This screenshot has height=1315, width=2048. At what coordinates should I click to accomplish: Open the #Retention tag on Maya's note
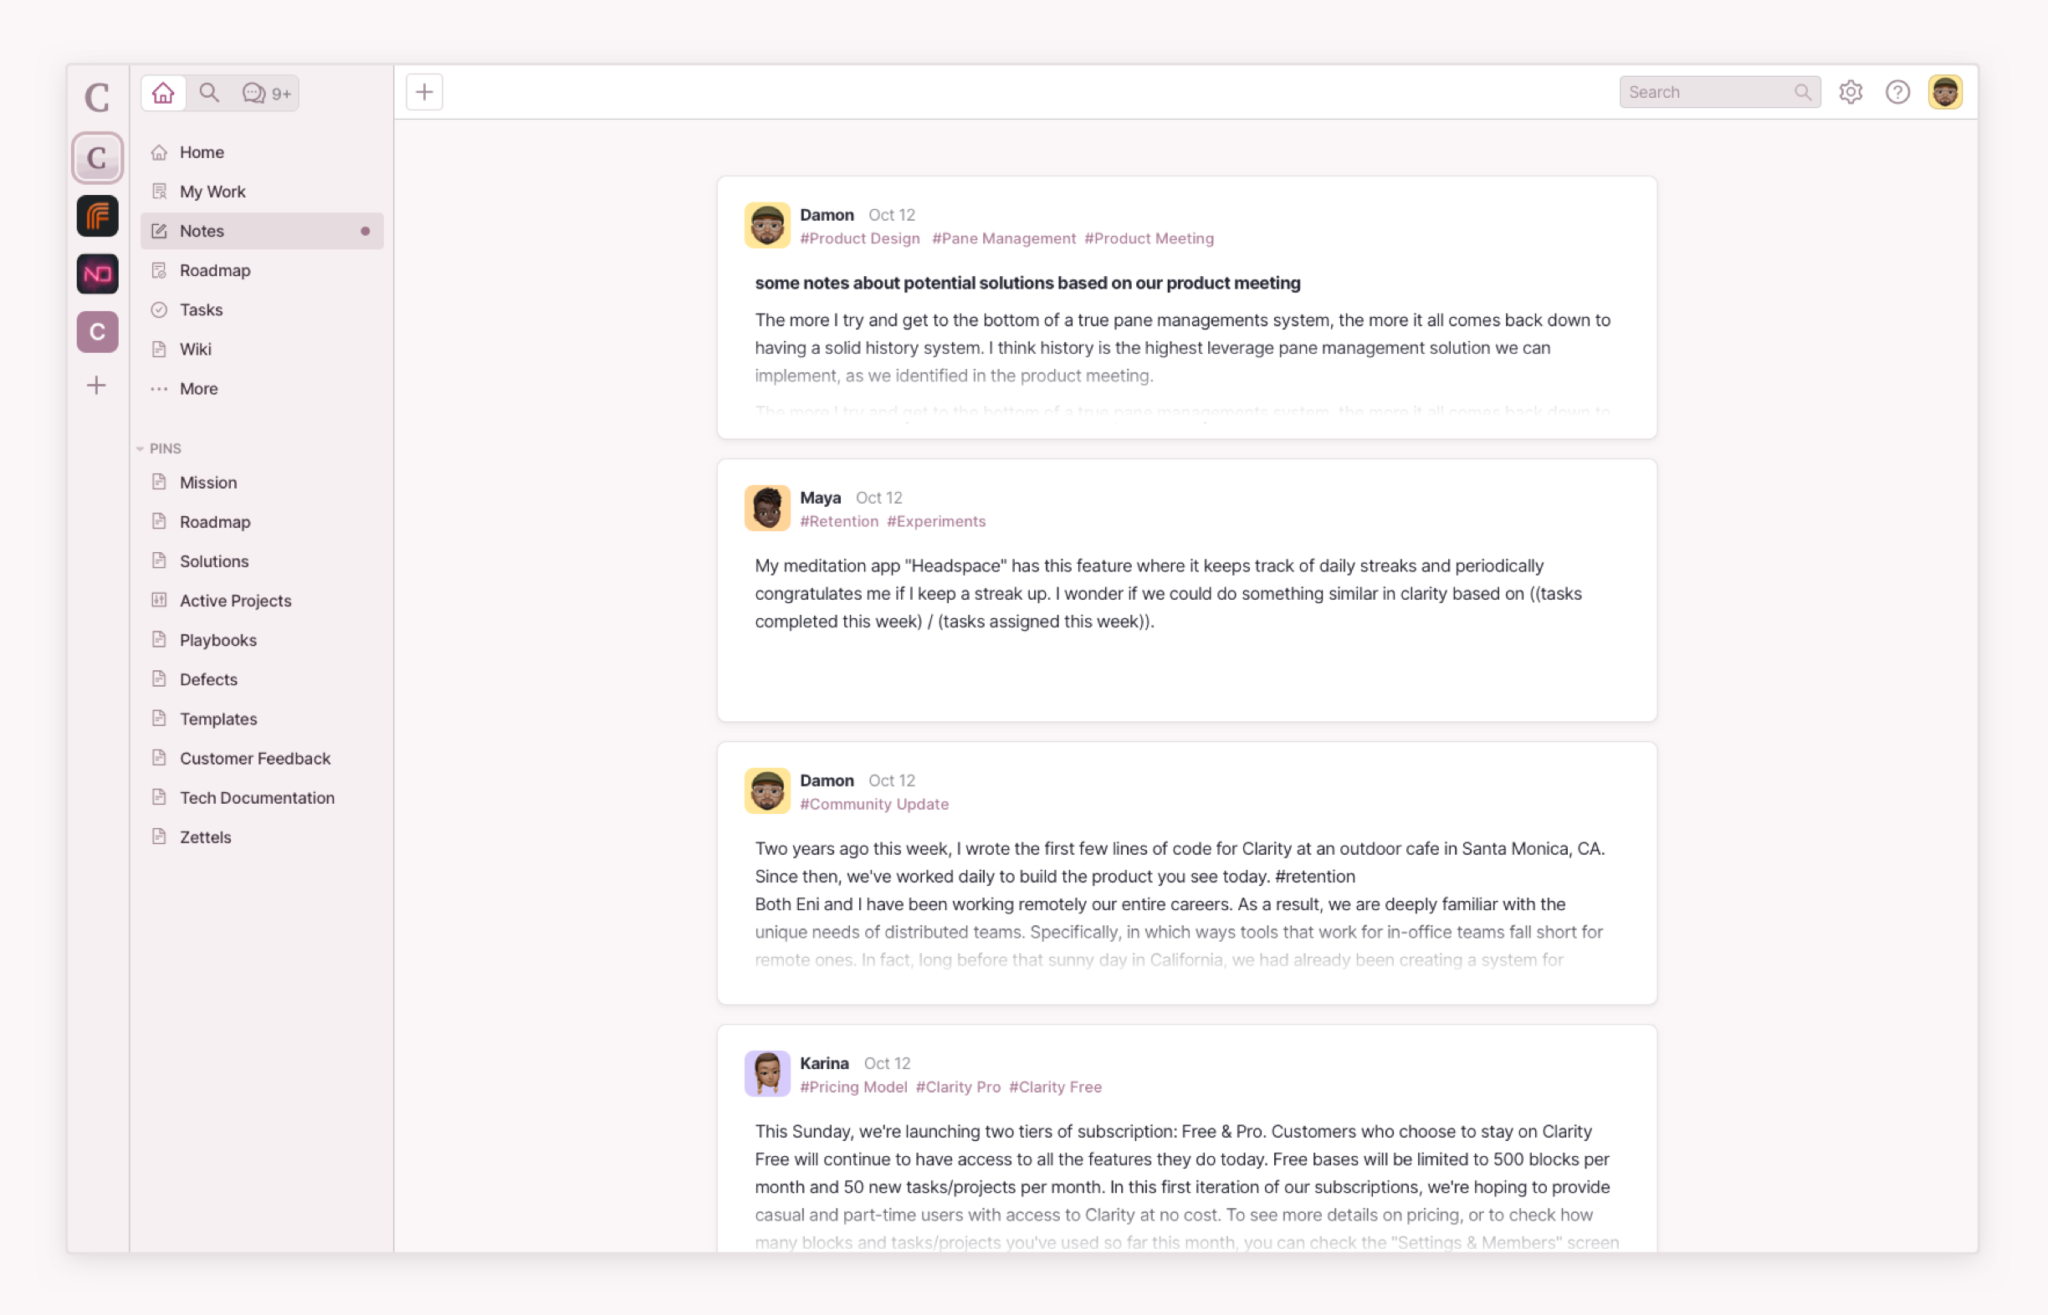tap(839, 521)
